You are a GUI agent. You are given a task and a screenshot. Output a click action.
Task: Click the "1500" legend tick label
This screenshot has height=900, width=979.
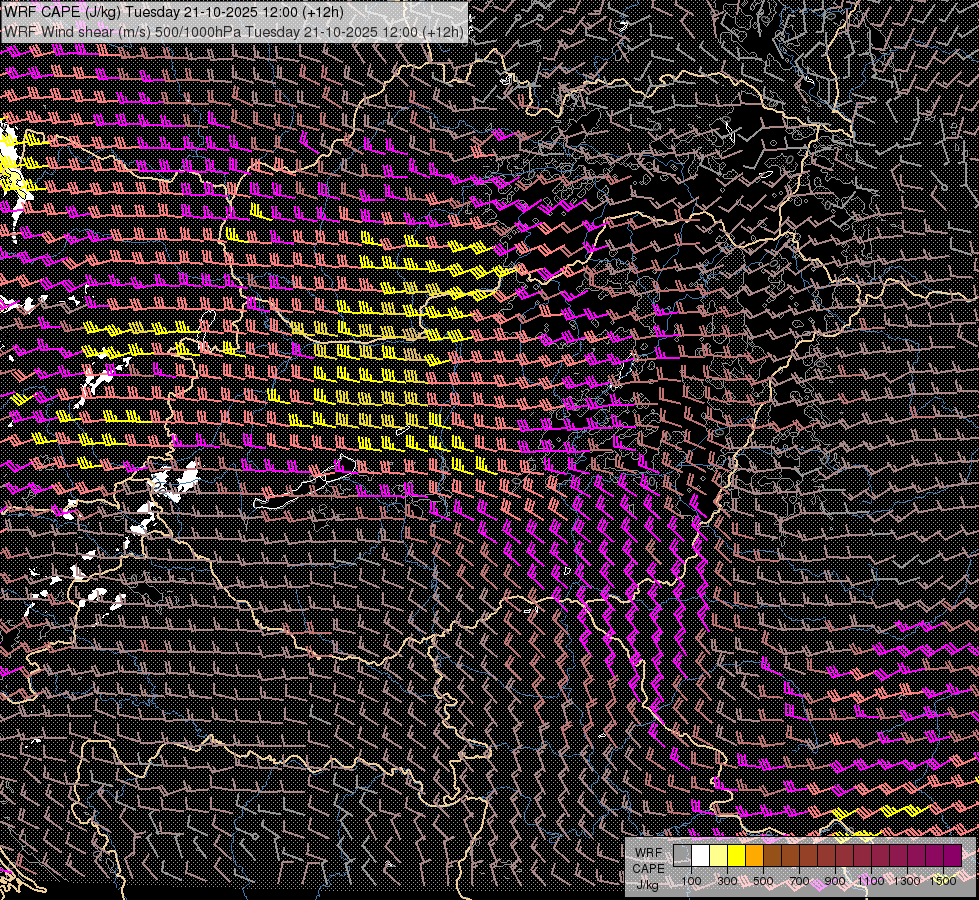click(943, 881)
